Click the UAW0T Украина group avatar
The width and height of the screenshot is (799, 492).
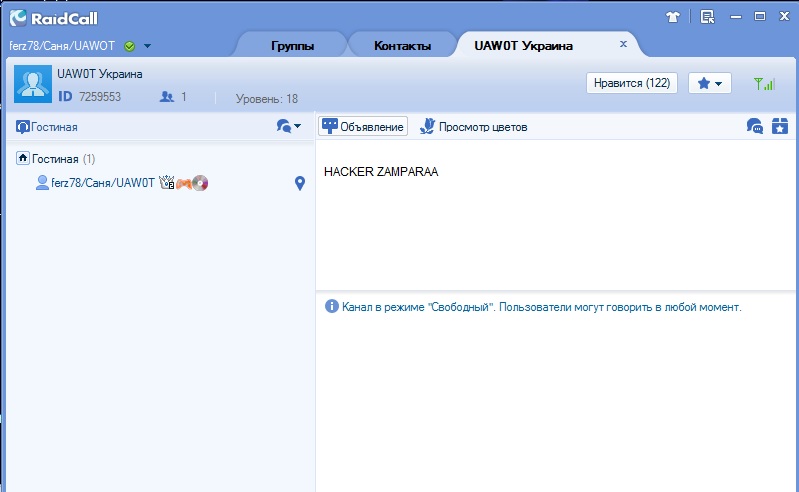pyautogui.click(x=33, y=84)
